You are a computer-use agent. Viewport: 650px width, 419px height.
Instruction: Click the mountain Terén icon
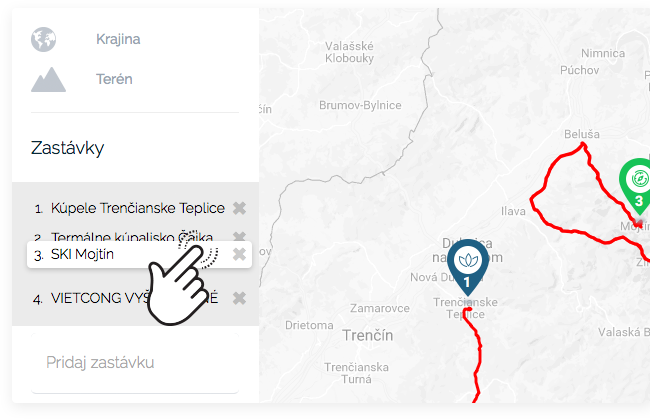point(49,80)
